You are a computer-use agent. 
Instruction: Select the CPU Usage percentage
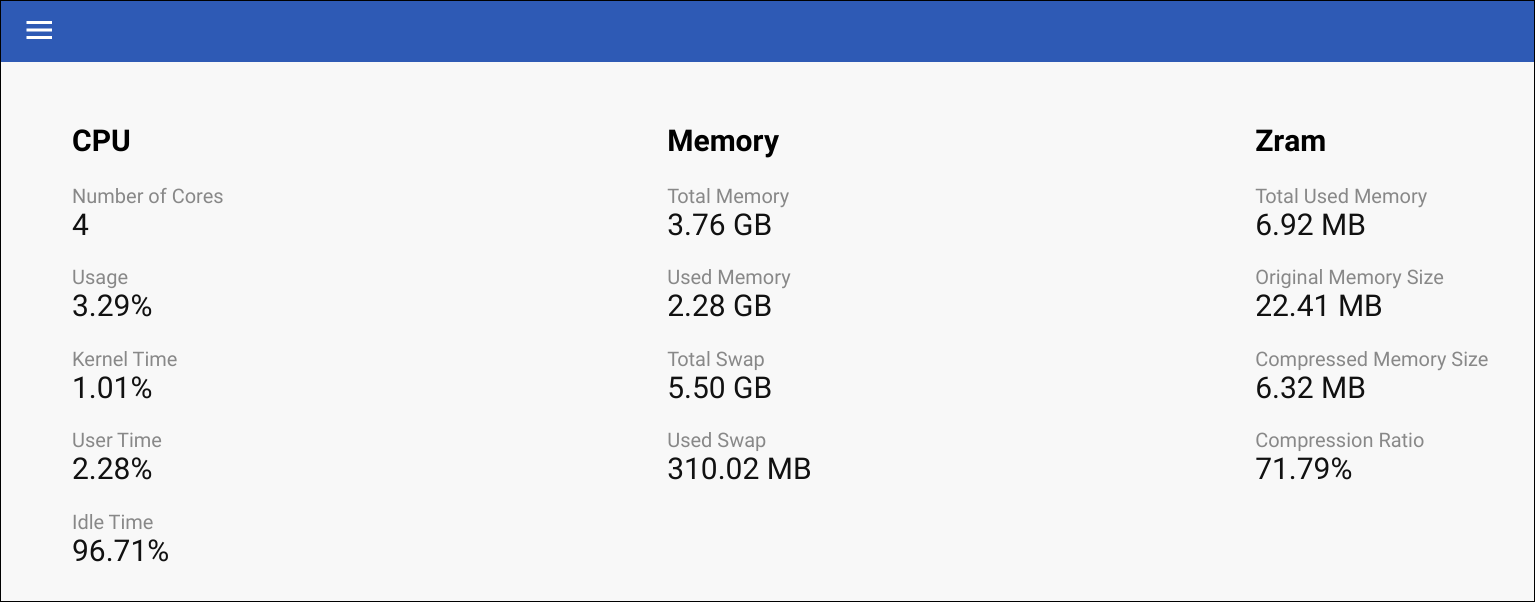pyautogui.click(x=111, y=306)
